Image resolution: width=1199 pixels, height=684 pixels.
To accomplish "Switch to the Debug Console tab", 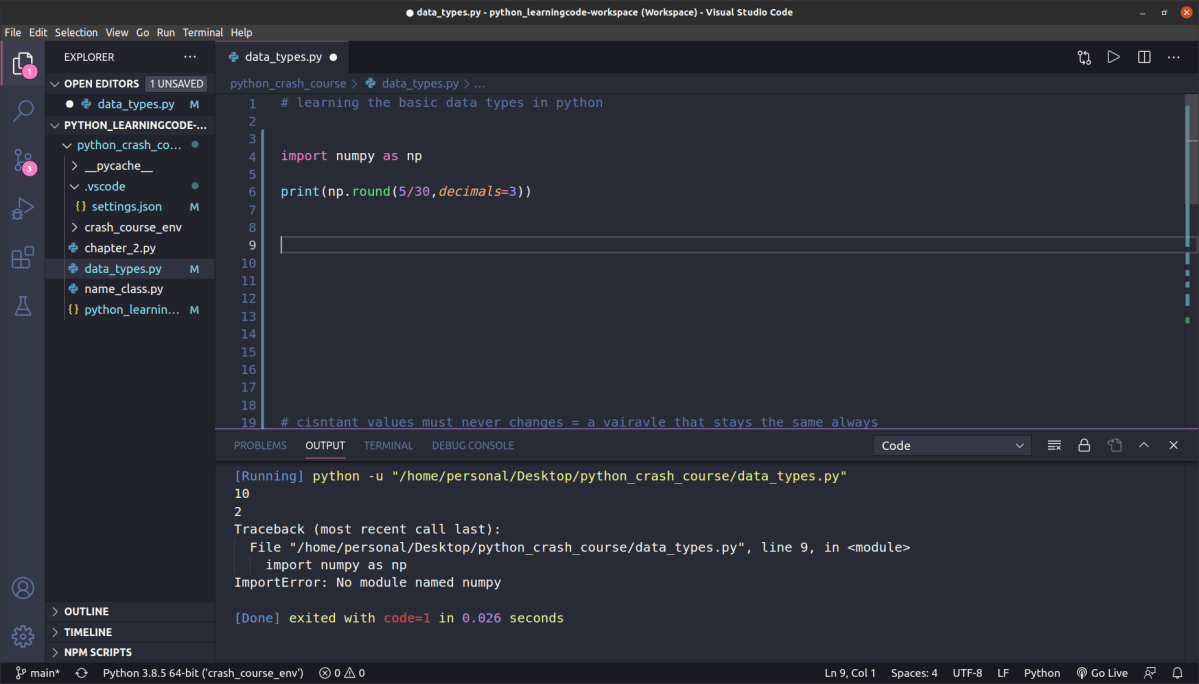I will coord(473,446).
